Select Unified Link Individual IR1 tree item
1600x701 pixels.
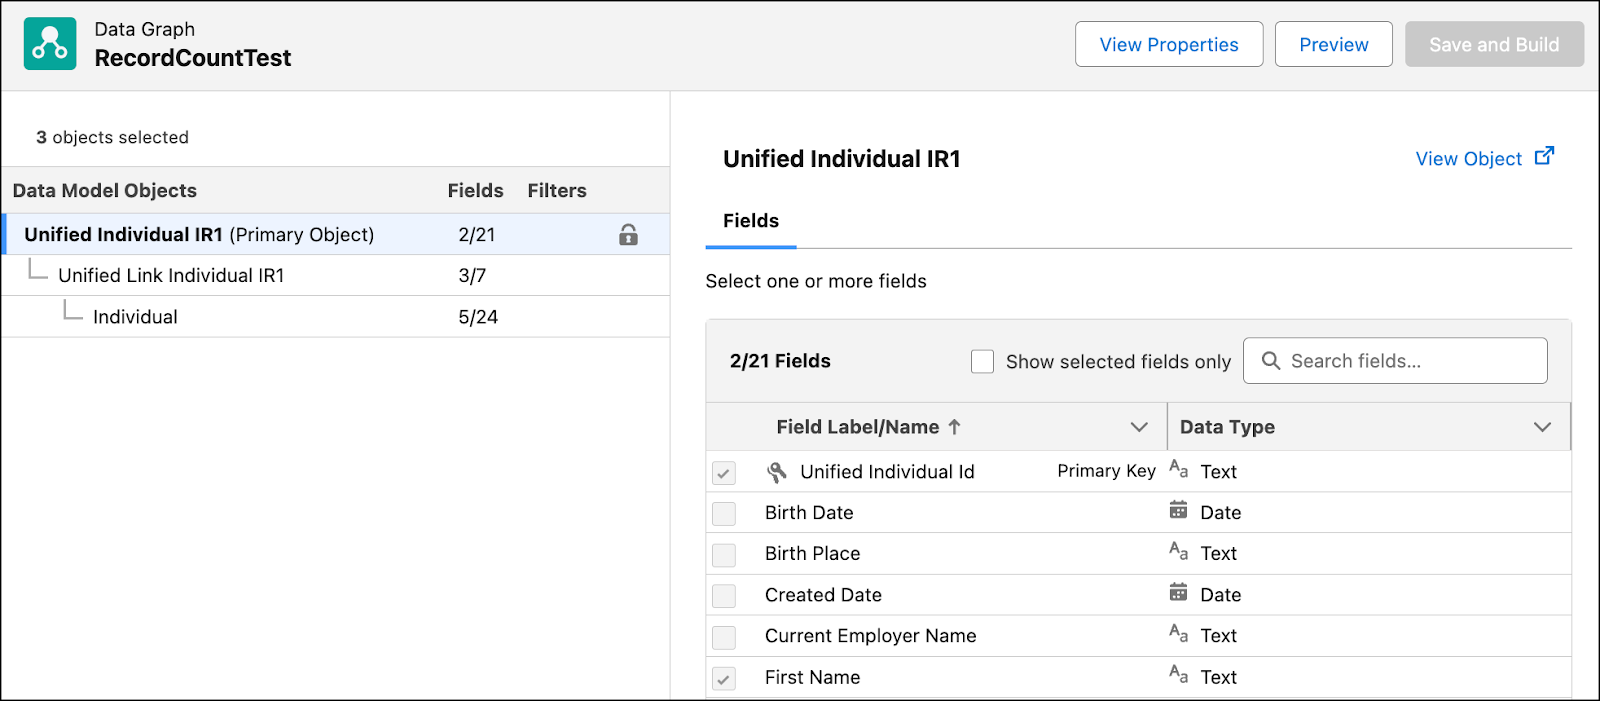171,276
